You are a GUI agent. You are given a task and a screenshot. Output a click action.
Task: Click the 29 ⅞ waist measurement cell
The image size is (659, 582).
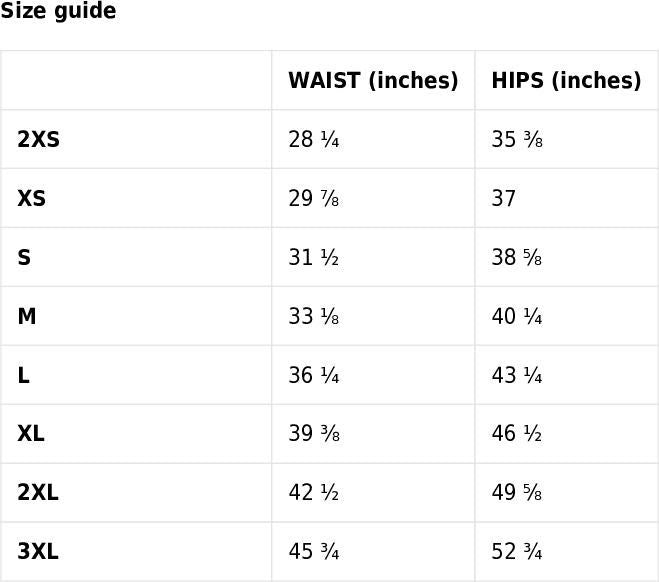[314, 199]
